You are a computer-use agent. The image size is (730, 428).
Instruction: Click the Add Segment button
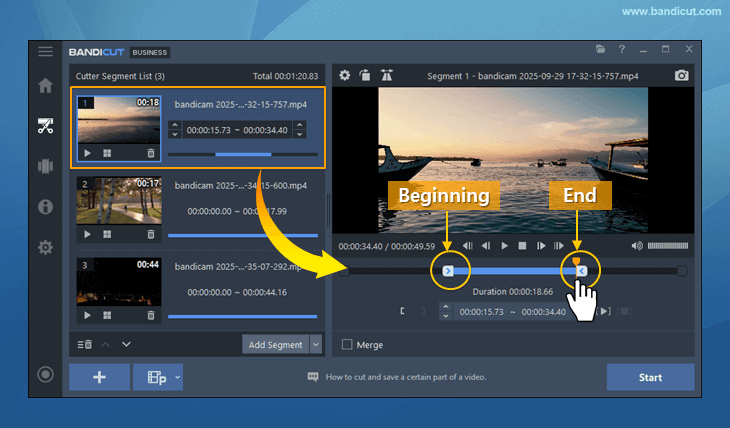click(275, 345)
